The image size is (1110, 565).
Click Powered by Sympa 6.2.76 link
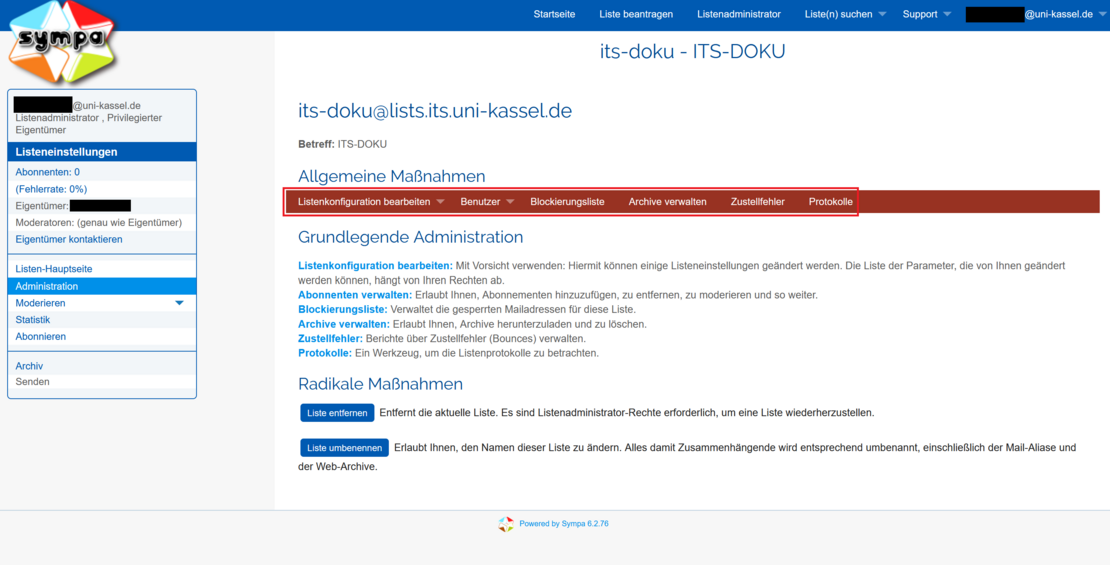click(564, 524)
